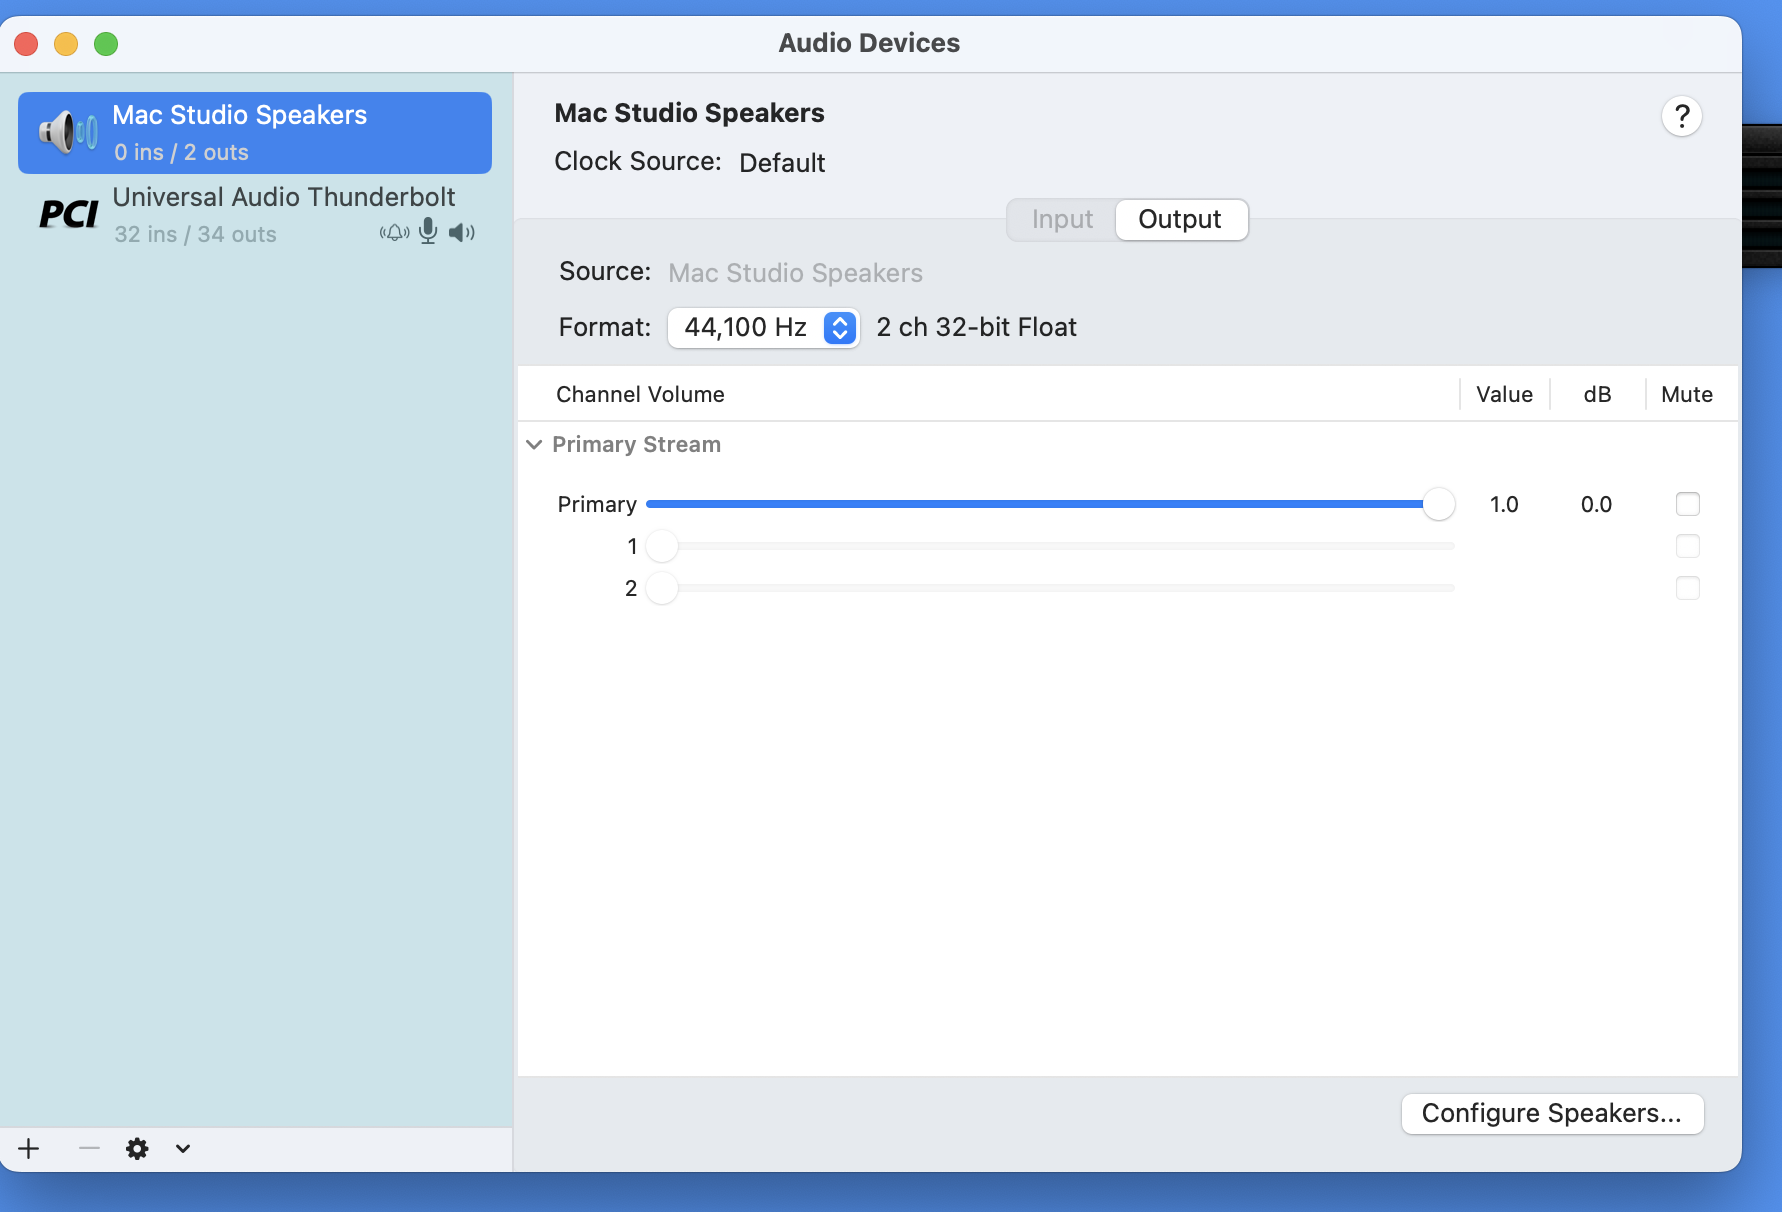Open help with the question mark button
This screenshot has height=1212, width=1782.
1682,116
